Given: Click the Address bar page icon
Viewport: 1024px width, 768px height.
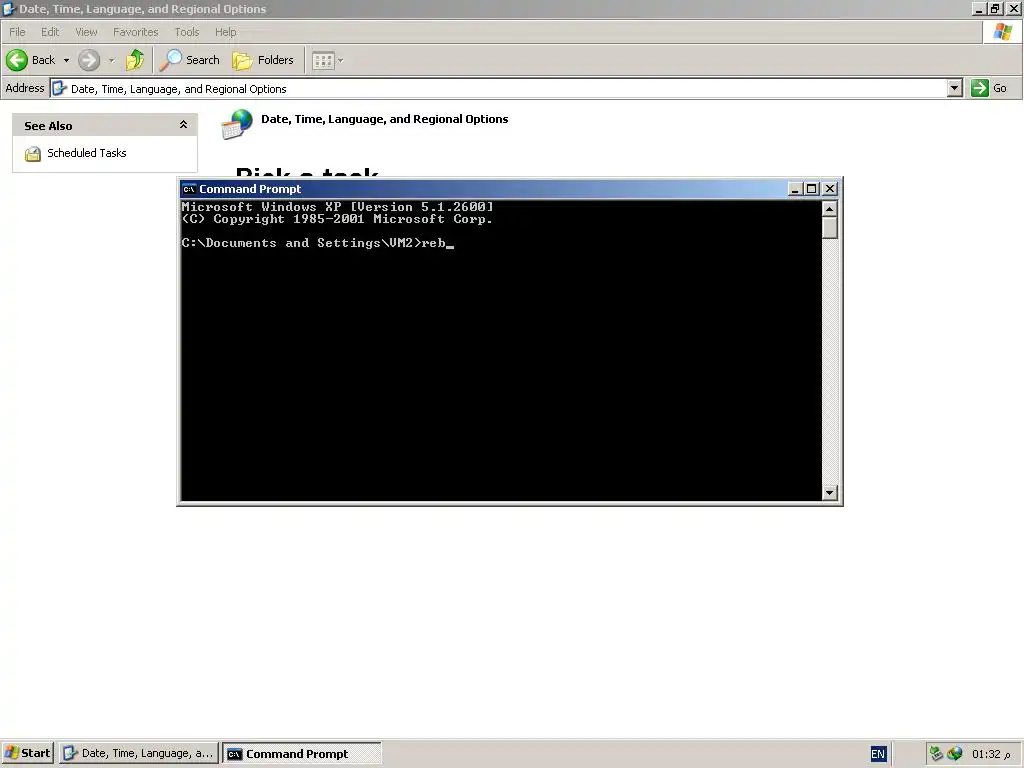Looking at the screenshot, I should click(x=59, y=88).
